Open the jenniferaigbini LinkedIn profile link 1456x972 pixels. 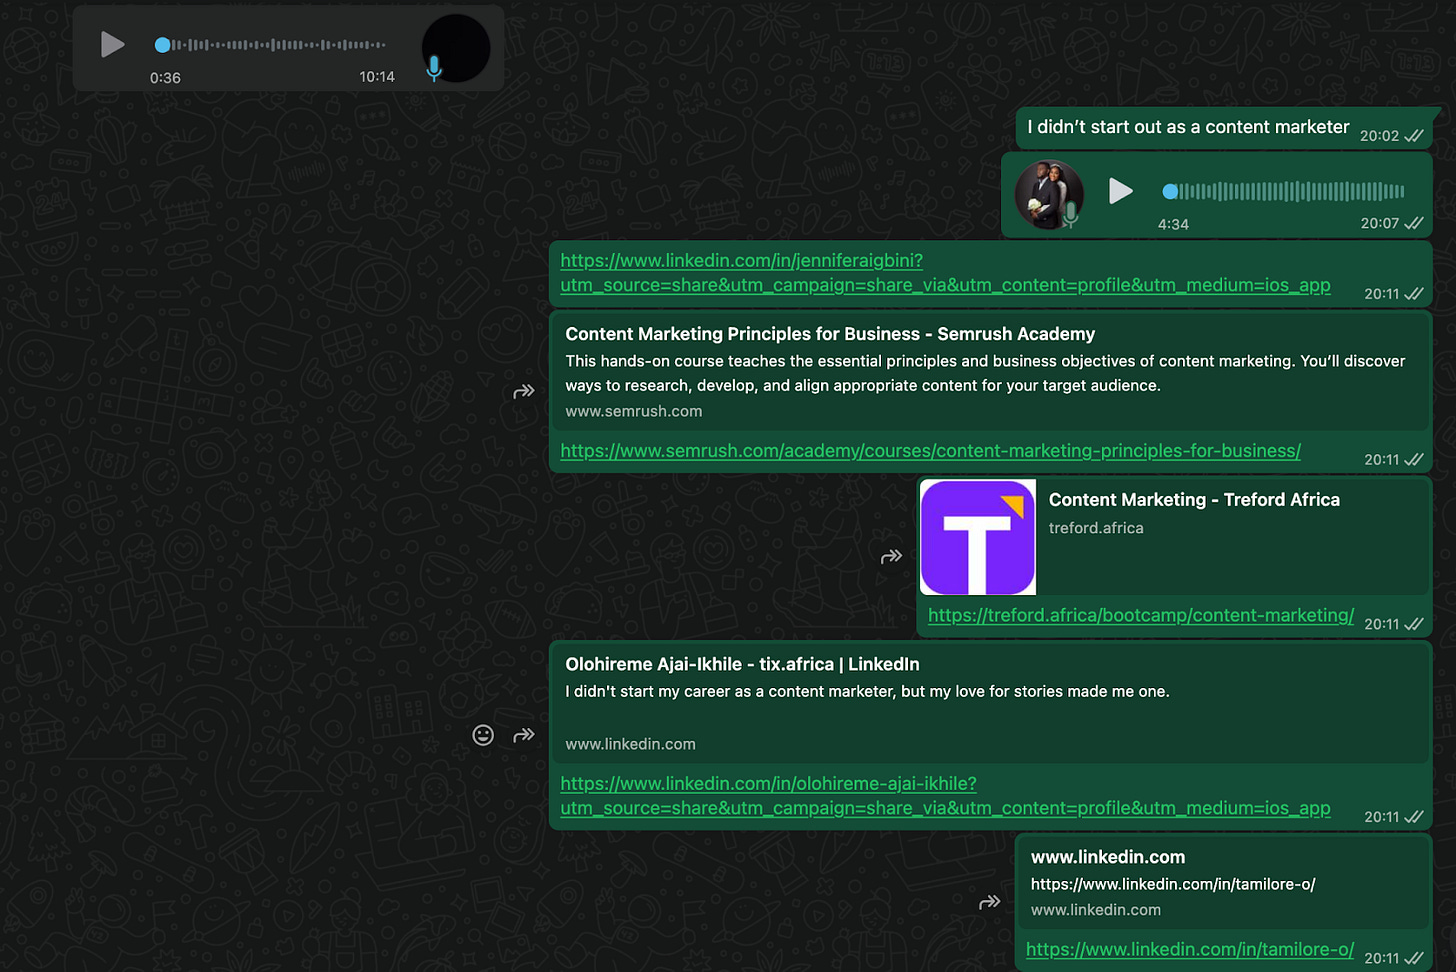tap(945, 273)
